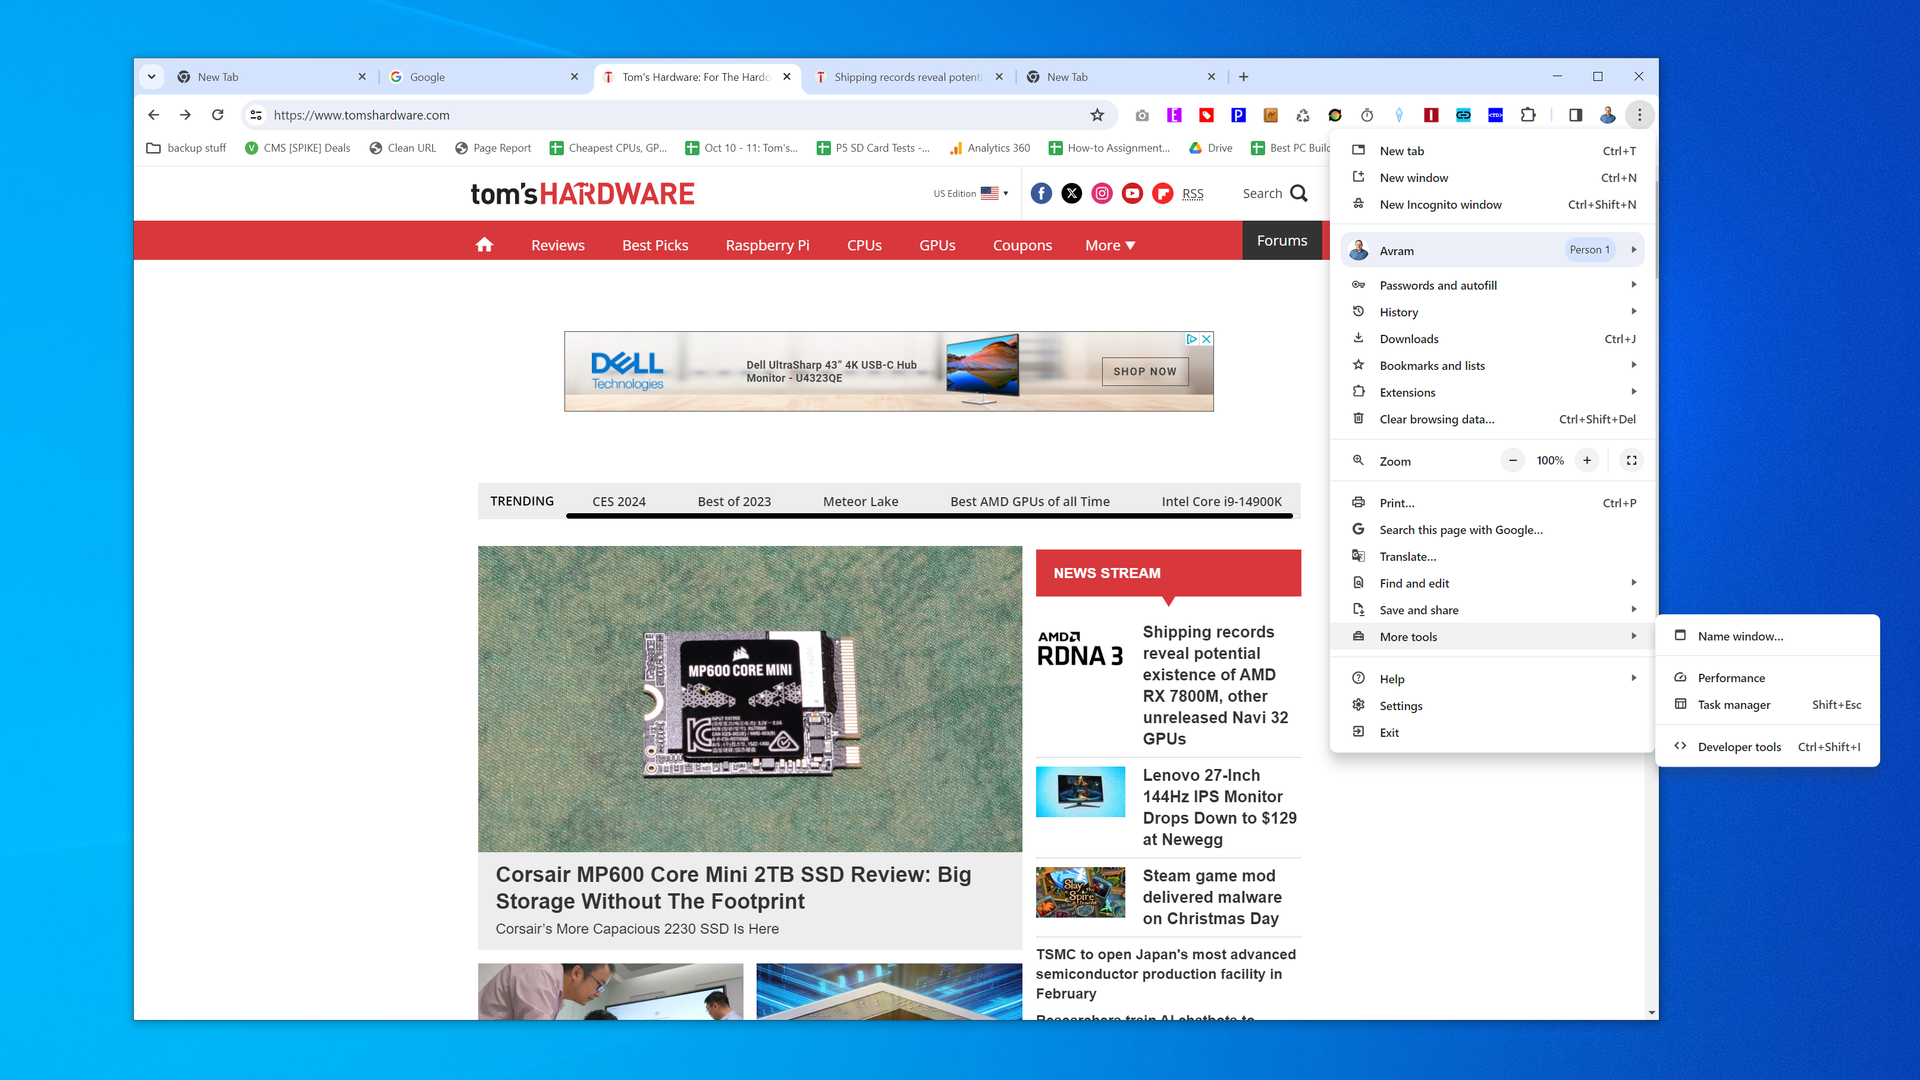
Task: Increase page zoom with the plus control
Action: coord(1587,460)
